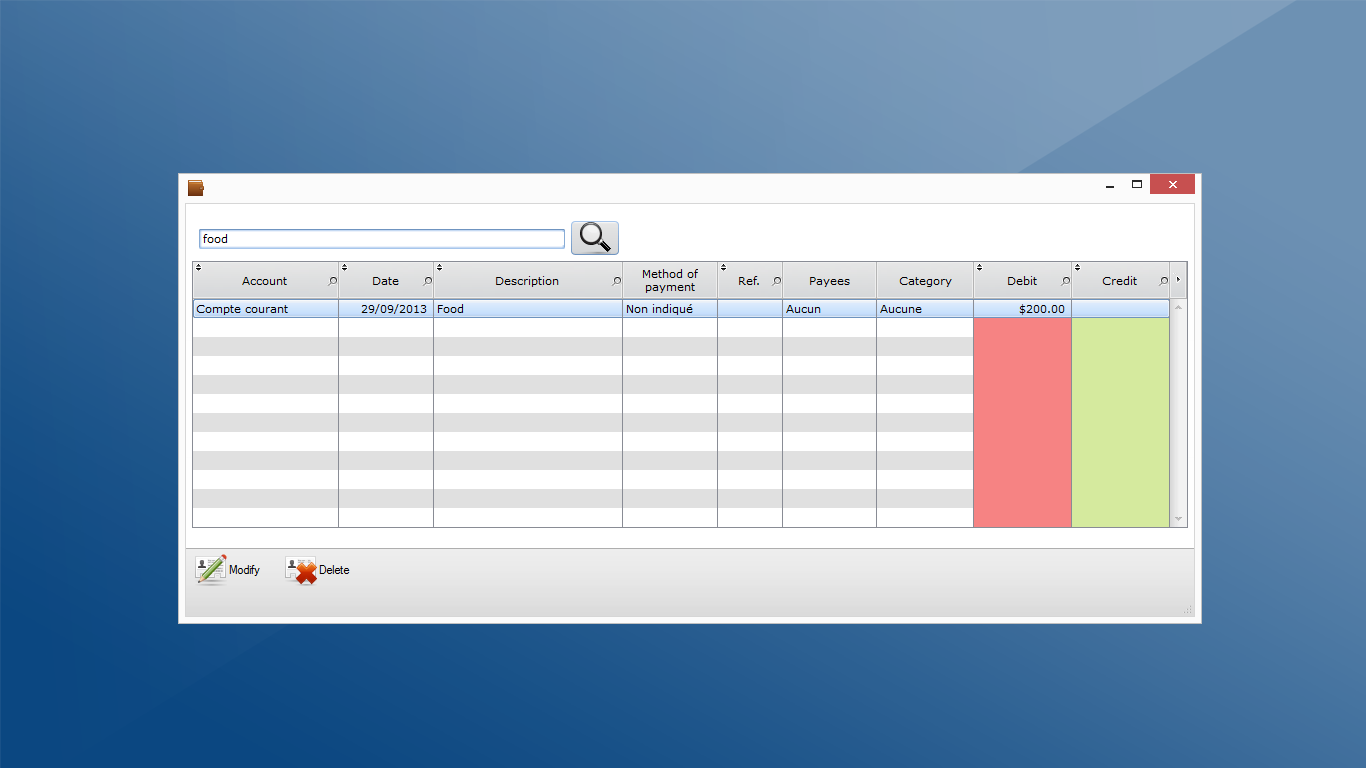Click the wallet application icon in title bar
This screenshot has width=1366, height=768.
coord(196,188)
